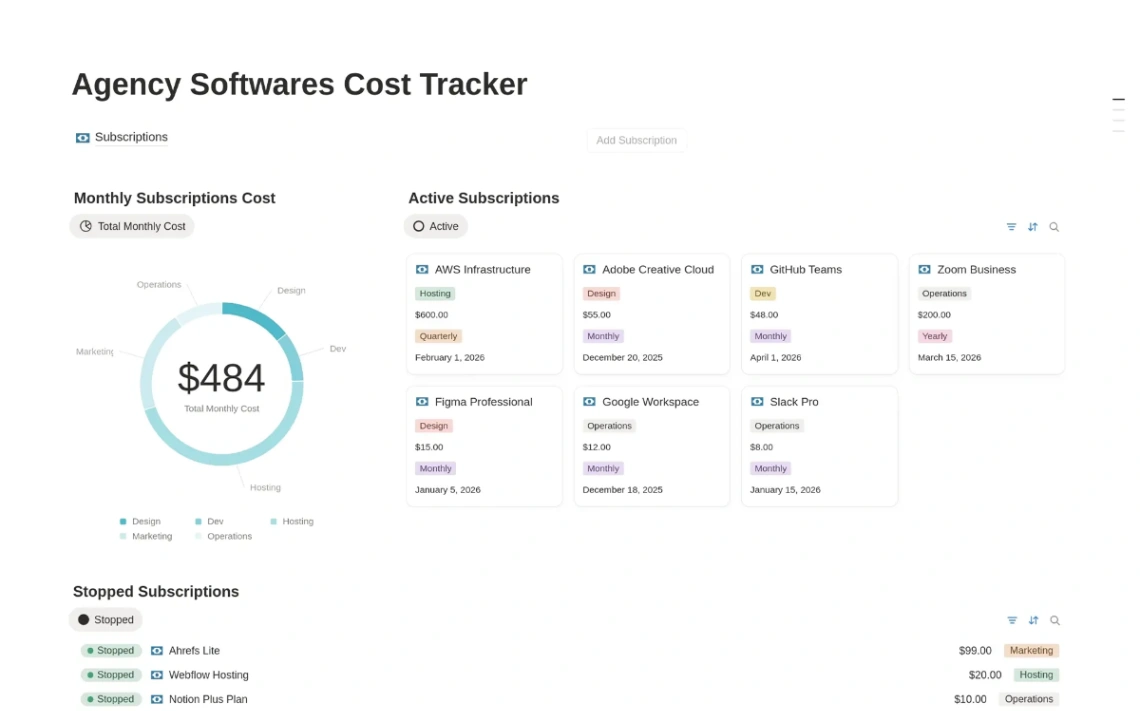Click the $484 donut chart center value

click(x=222, y=378)
